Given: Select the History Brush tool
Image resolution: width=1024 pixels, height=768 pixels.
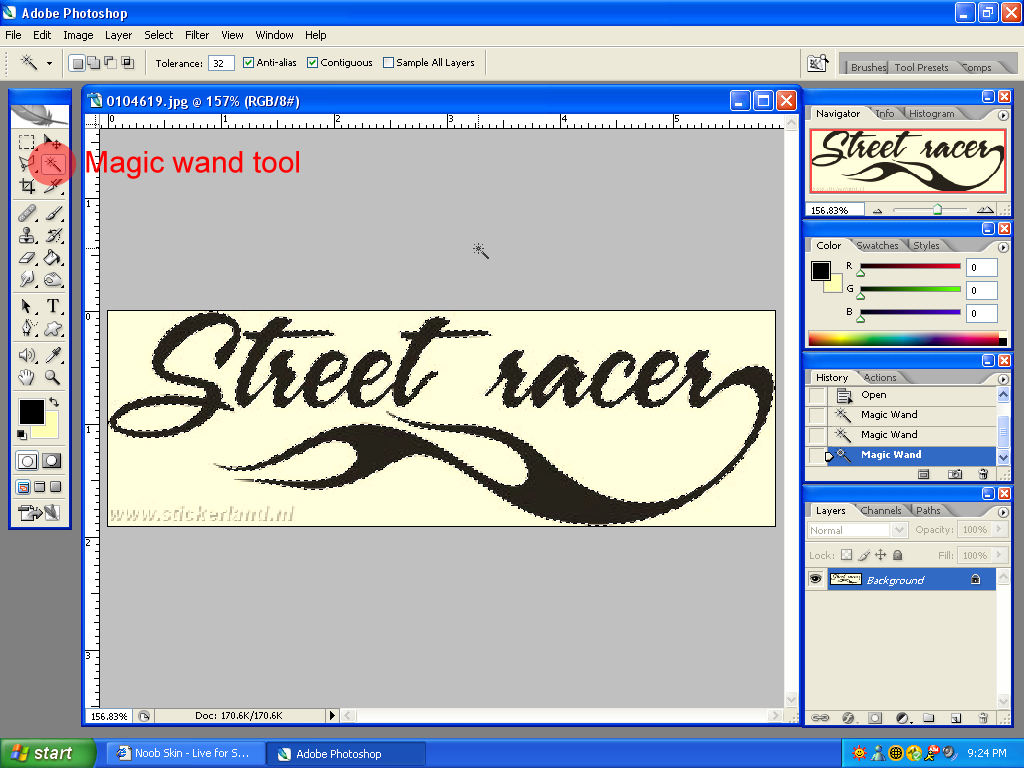Looking at the screenshot, I should 52,235.
